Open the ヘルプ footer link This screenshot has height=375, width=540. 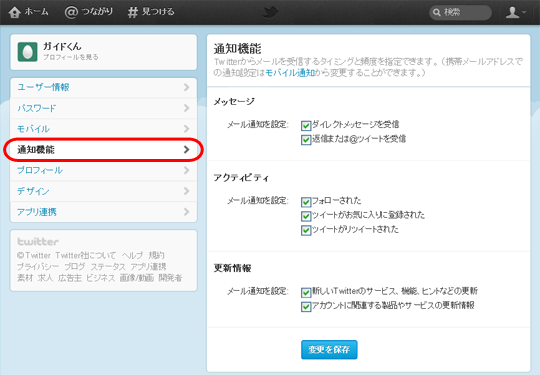click(x=132, y=256)
